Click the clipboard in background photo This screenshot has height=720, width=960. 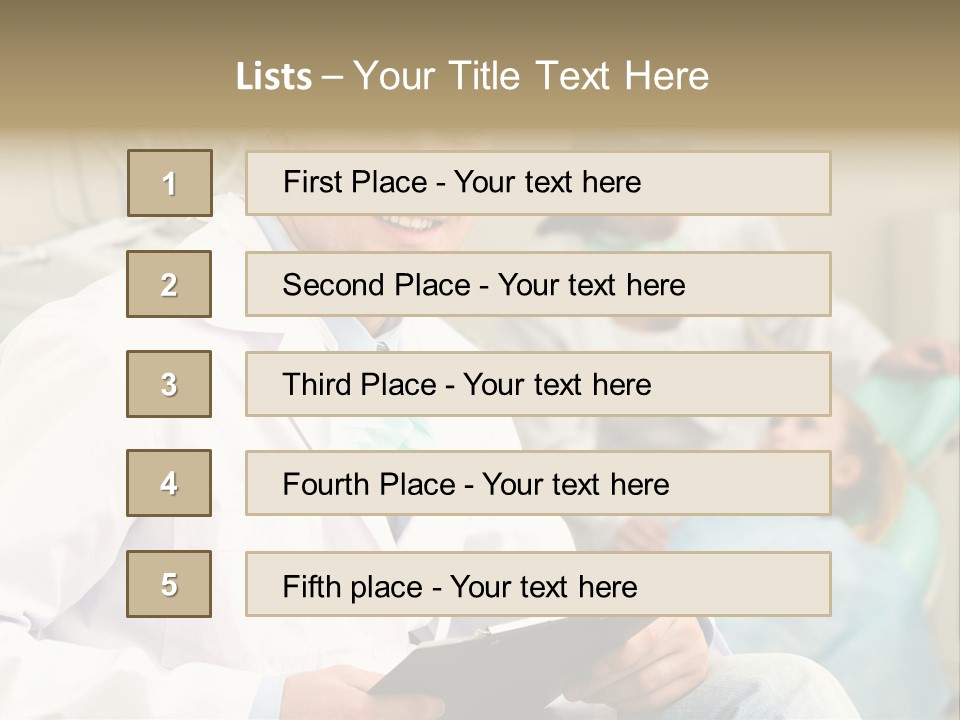(508, 660)
